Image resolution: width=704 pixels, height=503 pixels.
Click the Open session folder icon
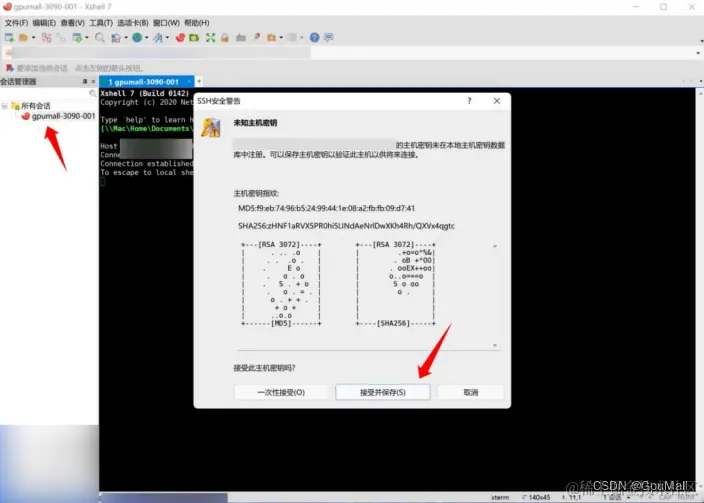tap(24, 38)
